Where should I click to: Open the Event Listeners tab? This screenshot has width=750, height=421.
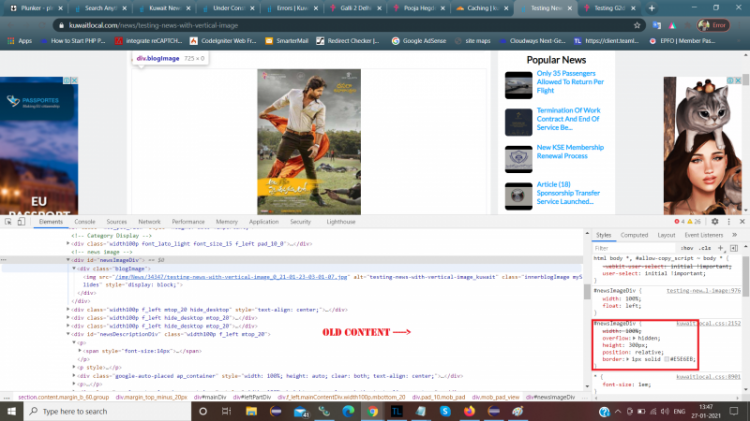pos(704,235)
